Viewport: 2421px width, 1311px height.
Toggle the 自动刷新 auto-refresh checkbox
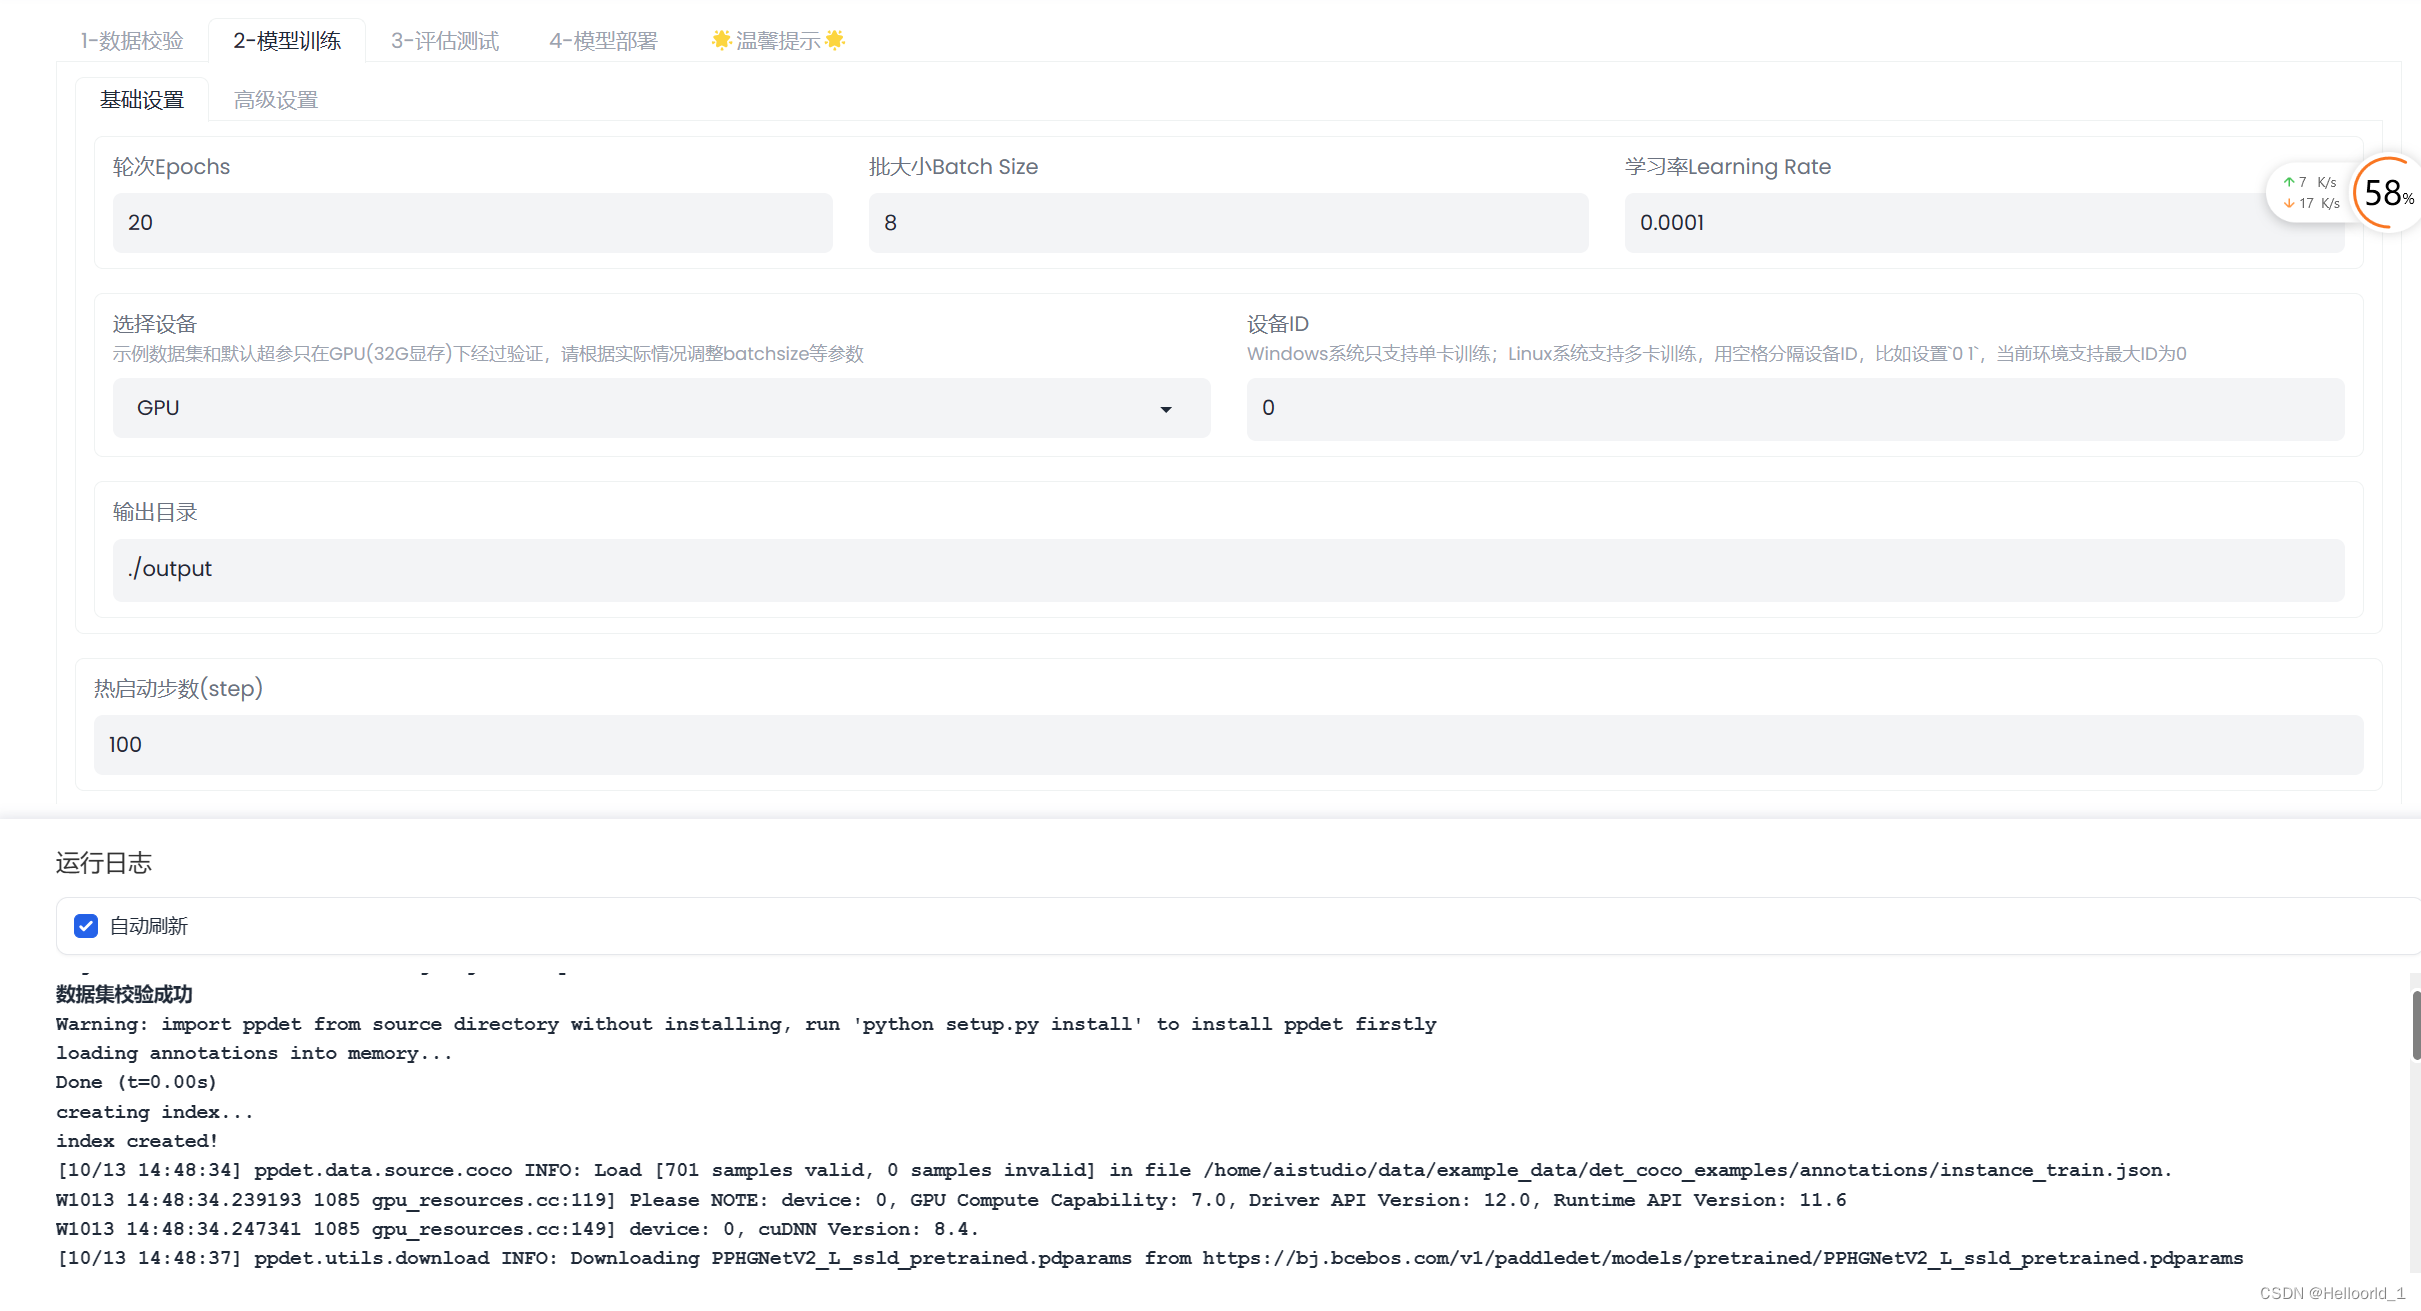click(86, 926)
